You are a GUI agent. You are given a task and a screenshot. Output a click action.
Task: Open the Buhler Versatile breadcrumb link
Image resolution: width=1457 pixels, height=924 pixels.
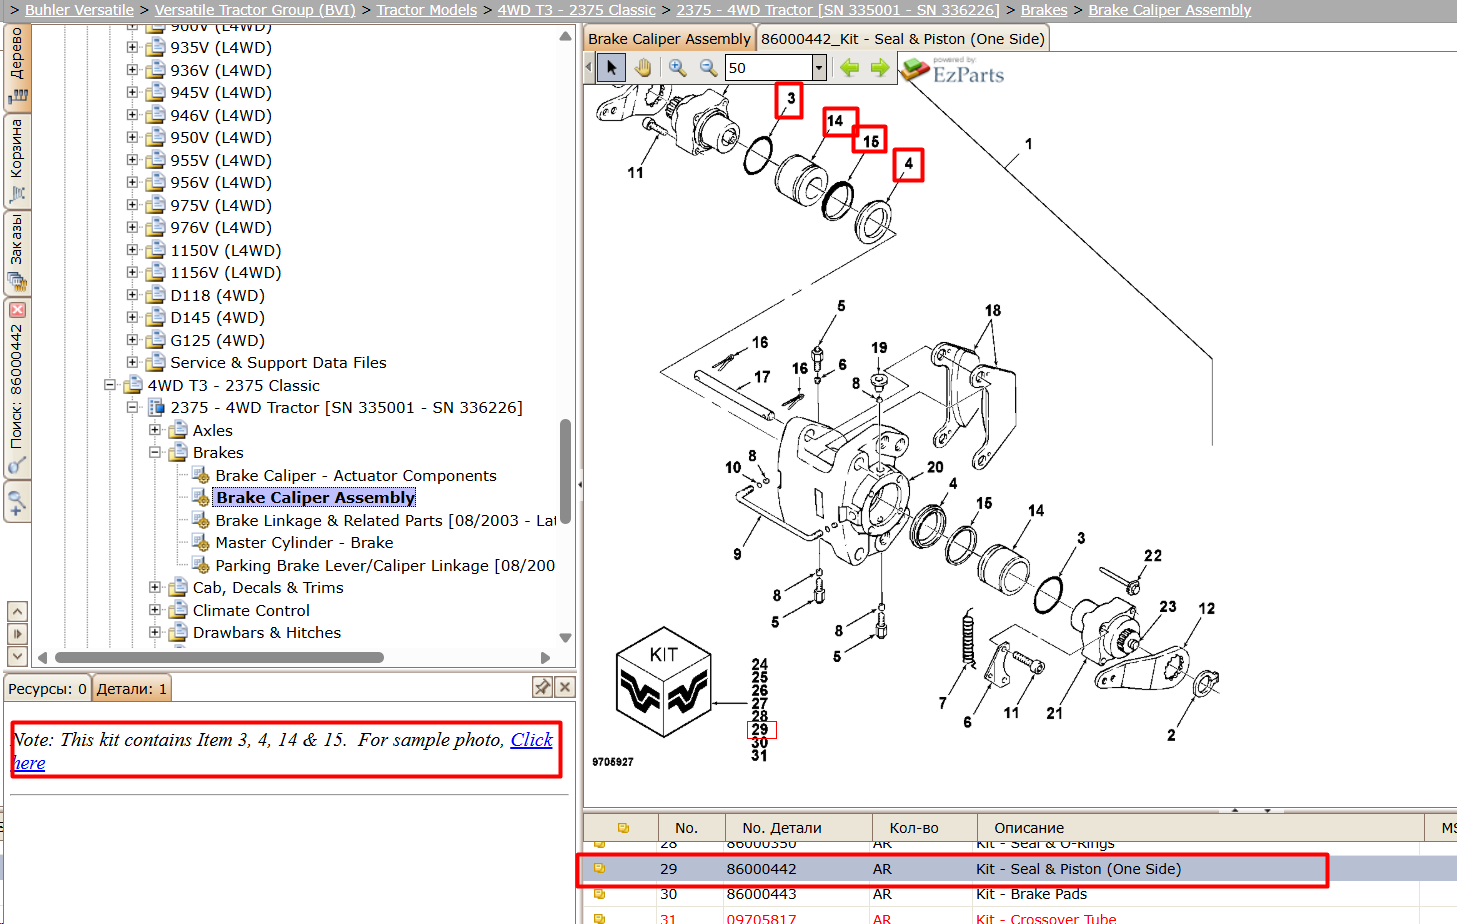click(79, 10)
